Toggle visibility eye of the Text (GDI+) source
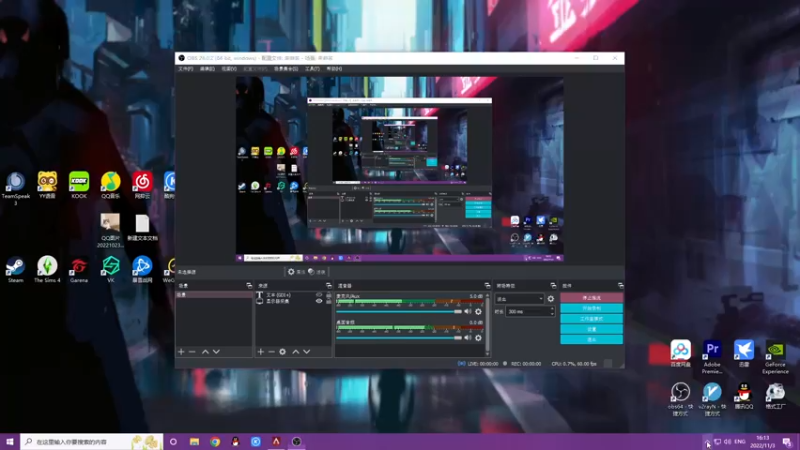Screen dimensions: 800x450 tap(319, 295)
